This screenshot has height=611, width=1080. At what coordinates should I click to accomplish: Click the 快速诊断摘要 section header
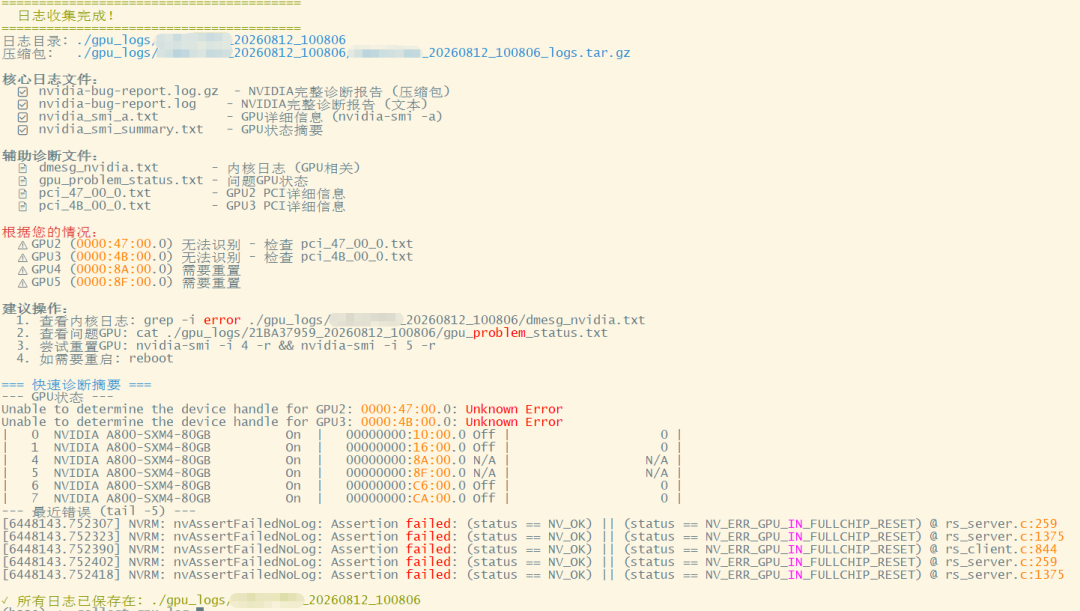pos(76,384)
